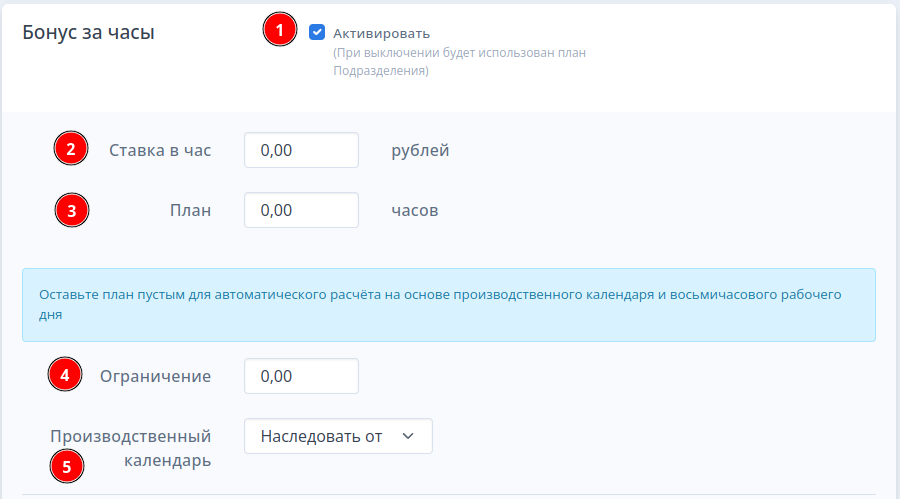Click the Ограничение field label

pyautogui.click(x=156, y=376)
